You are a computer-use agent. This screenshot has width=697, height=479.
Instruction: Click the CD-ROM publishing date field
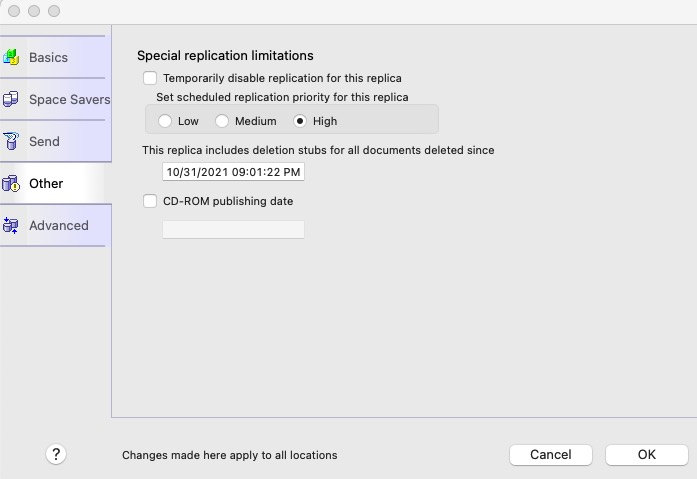233,230
